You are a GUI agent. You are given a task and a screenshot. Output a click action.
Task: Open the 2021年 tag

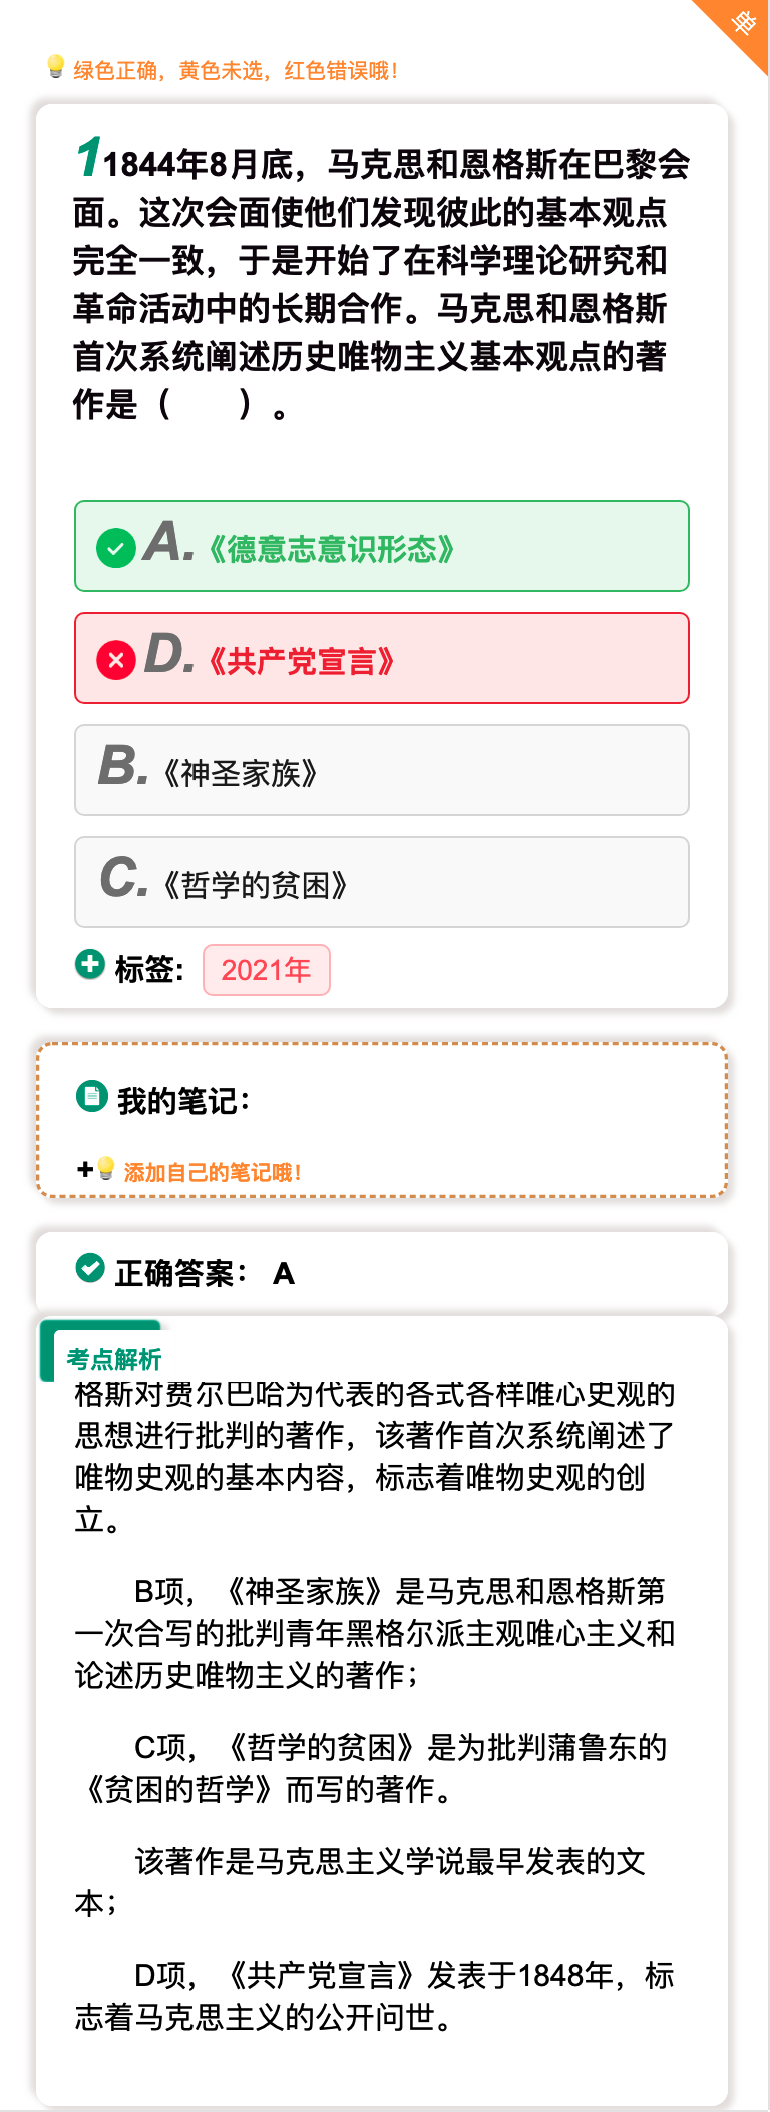click(267, 970)
